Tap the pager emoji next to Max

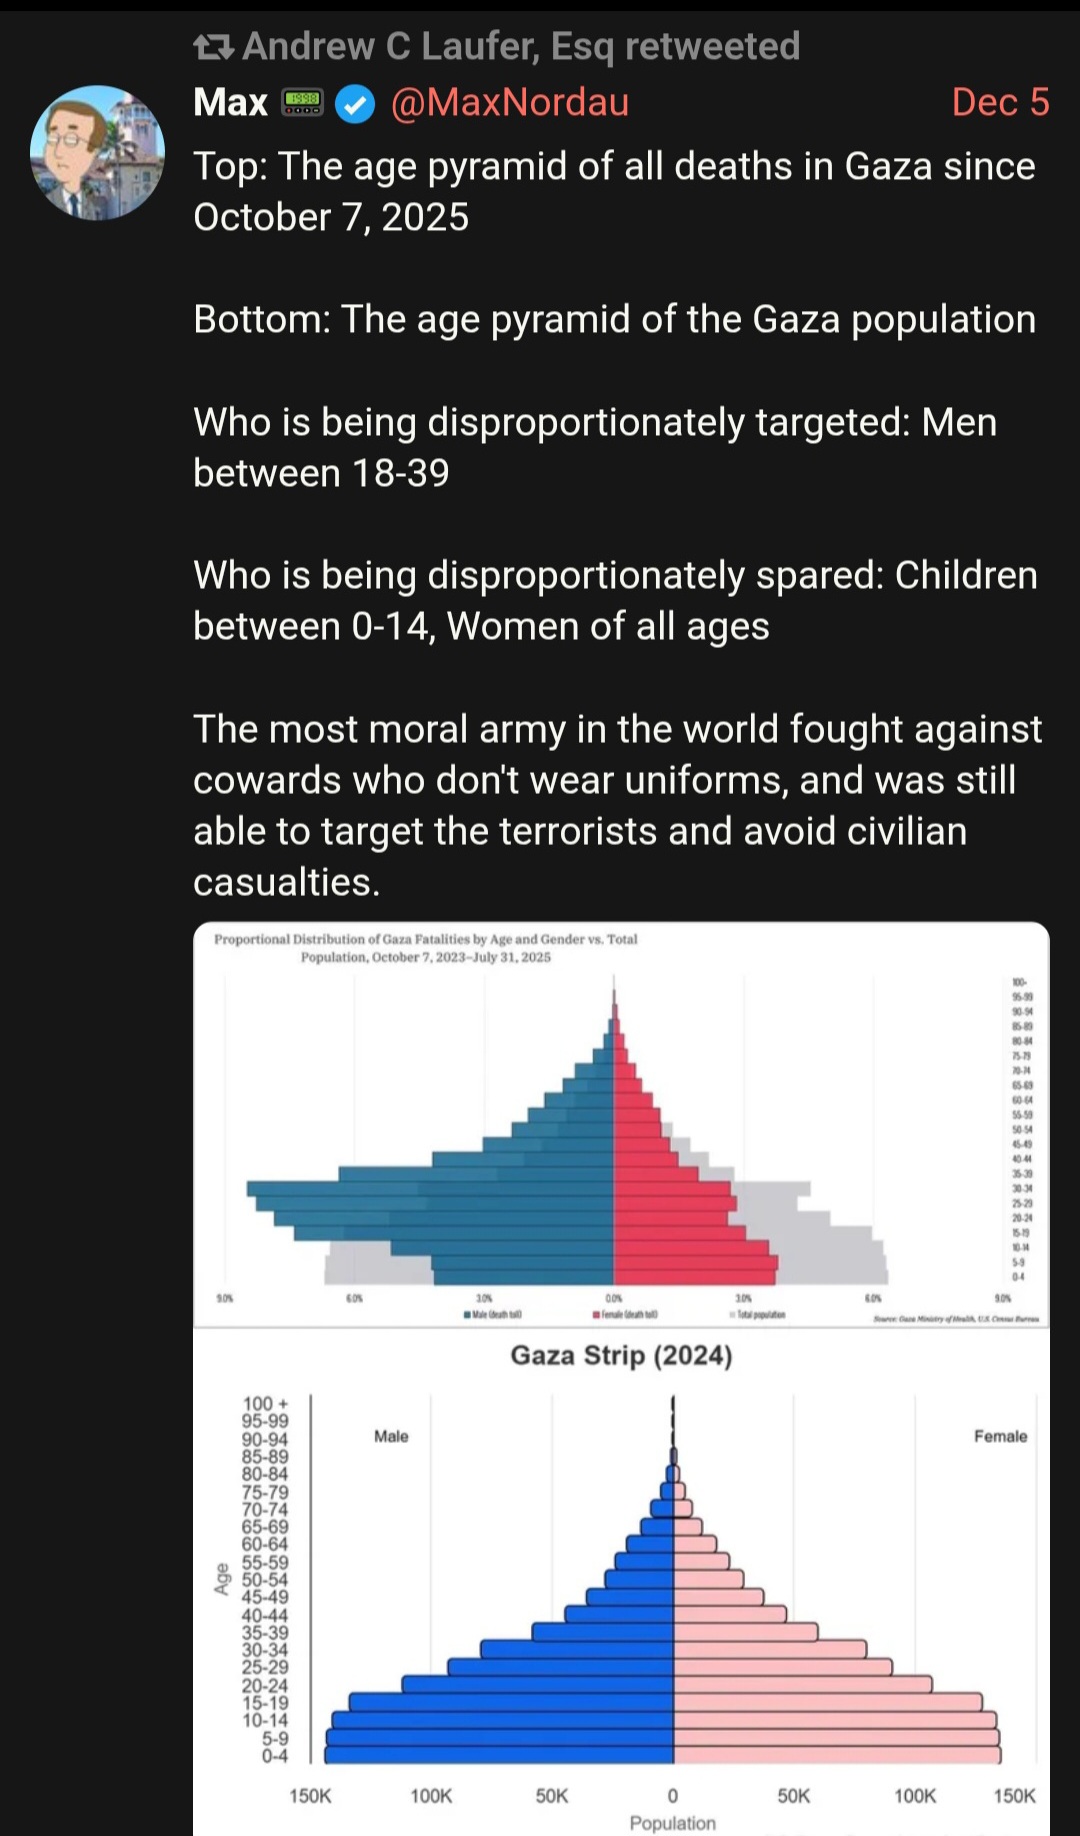tap(302, 102)
